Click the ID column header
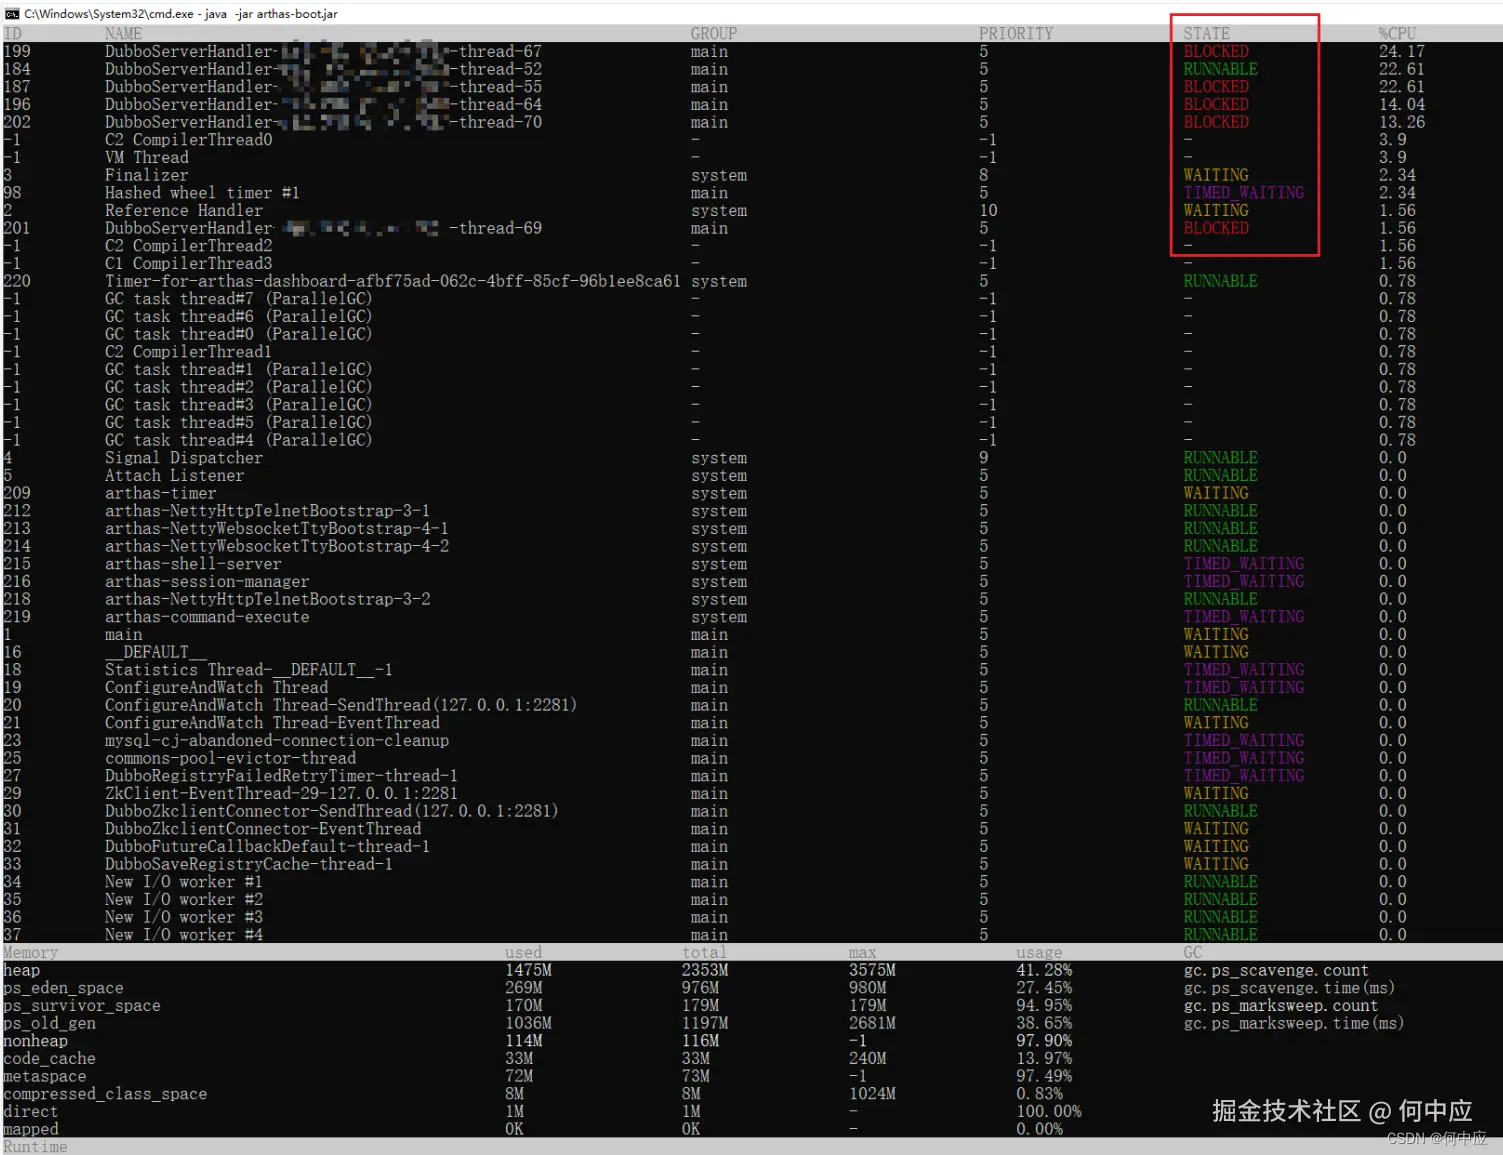The width and height of the screenshot is (1503, 1155). click(12, 33)
